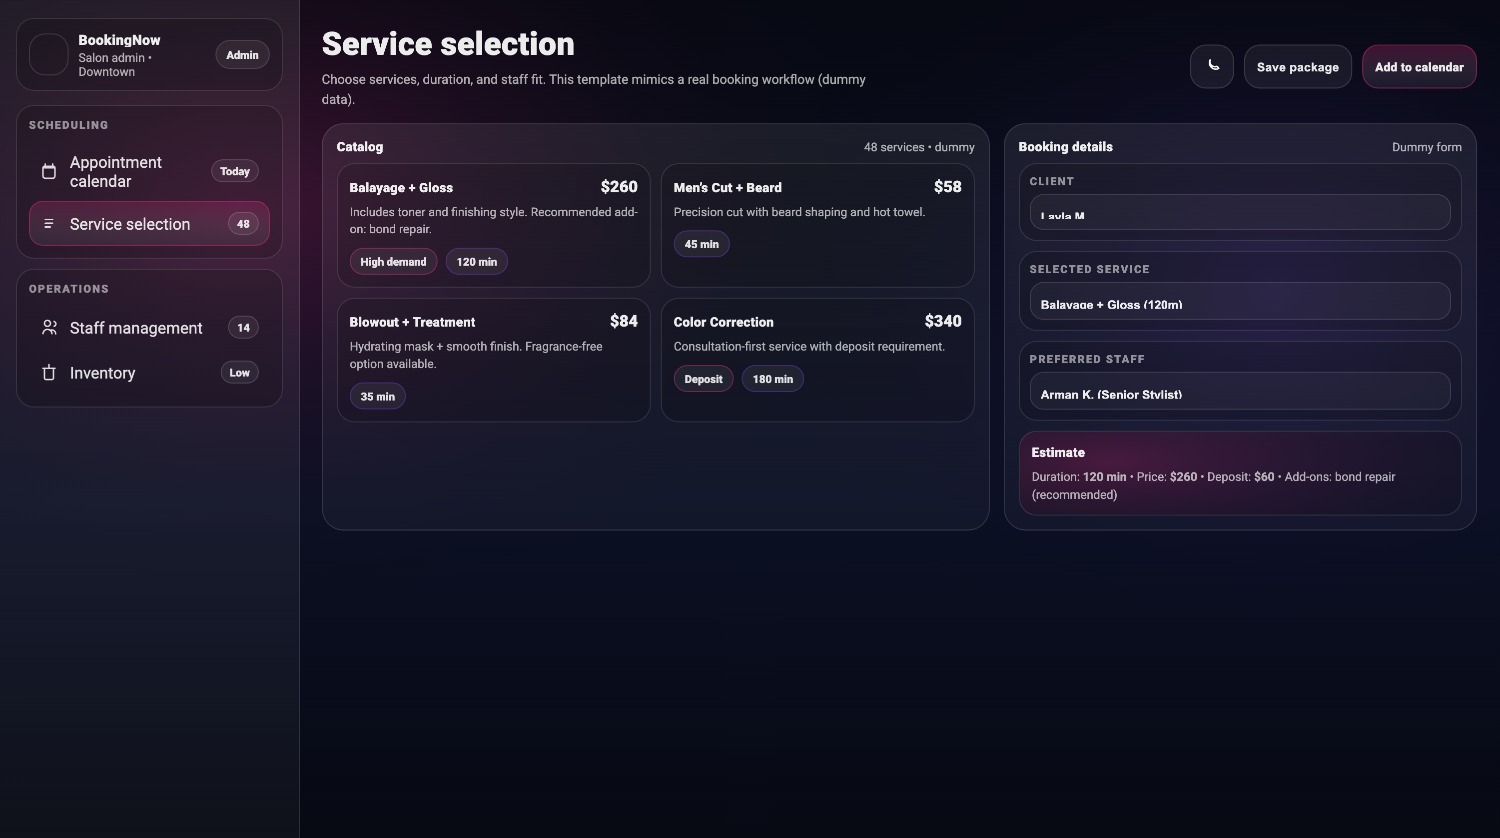Click the Today badge next to Appointment calendar

click(234, 171)
